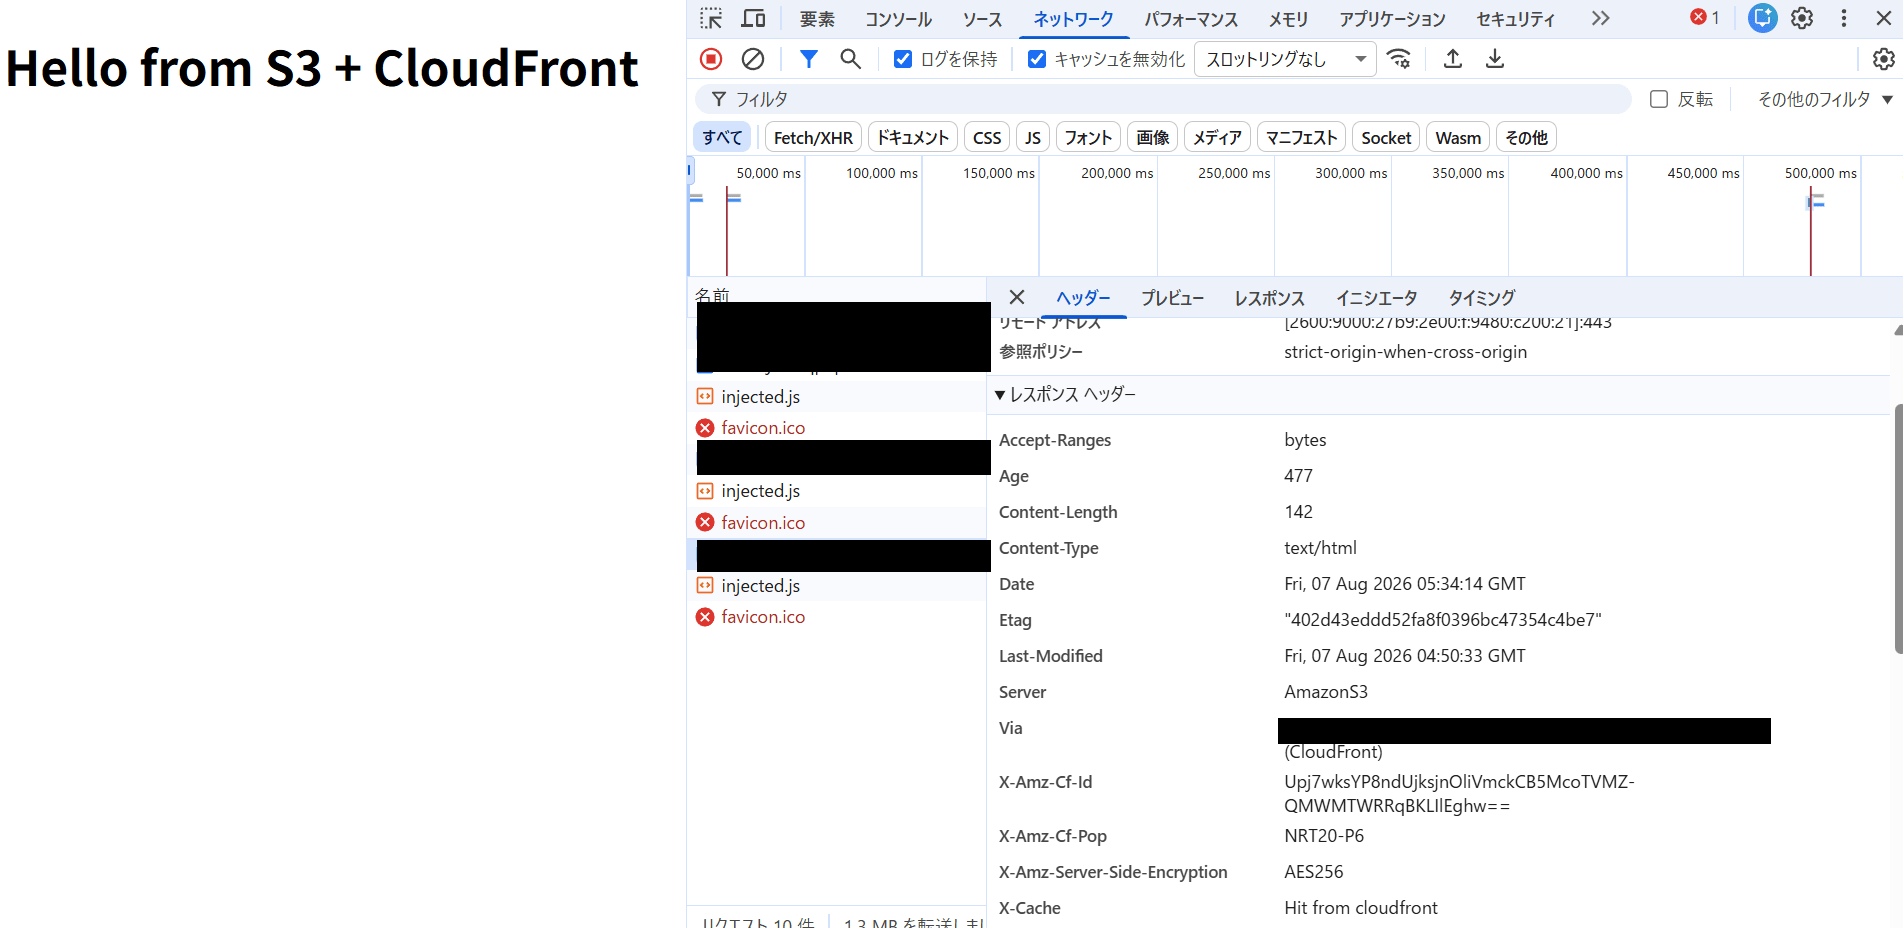
Task: Show more DevTools tabs chevron
Action: coord(1601,18)
